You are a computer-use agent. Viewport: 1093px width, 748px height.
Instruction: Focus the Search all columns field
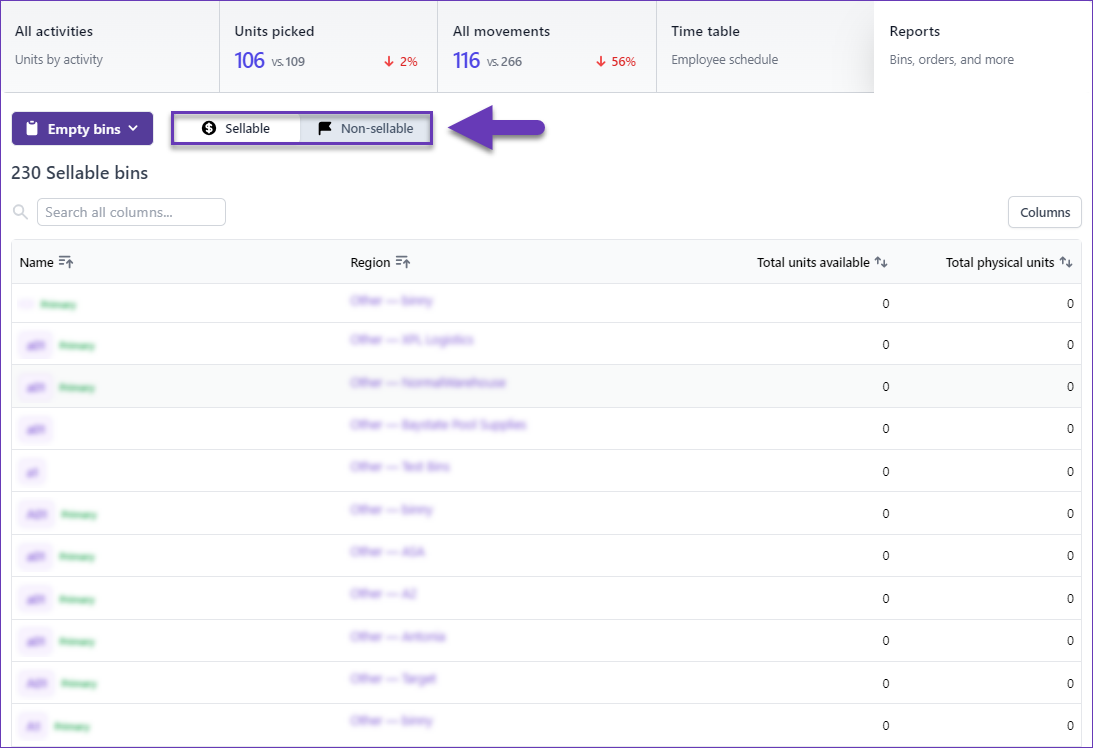[x=131, y=212]
